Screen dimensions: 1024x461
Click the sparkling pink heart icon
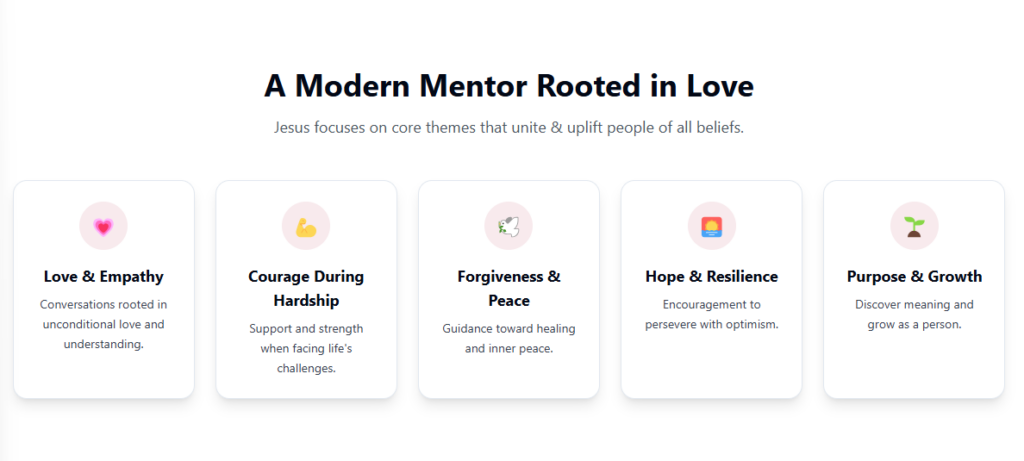point(103,226)
